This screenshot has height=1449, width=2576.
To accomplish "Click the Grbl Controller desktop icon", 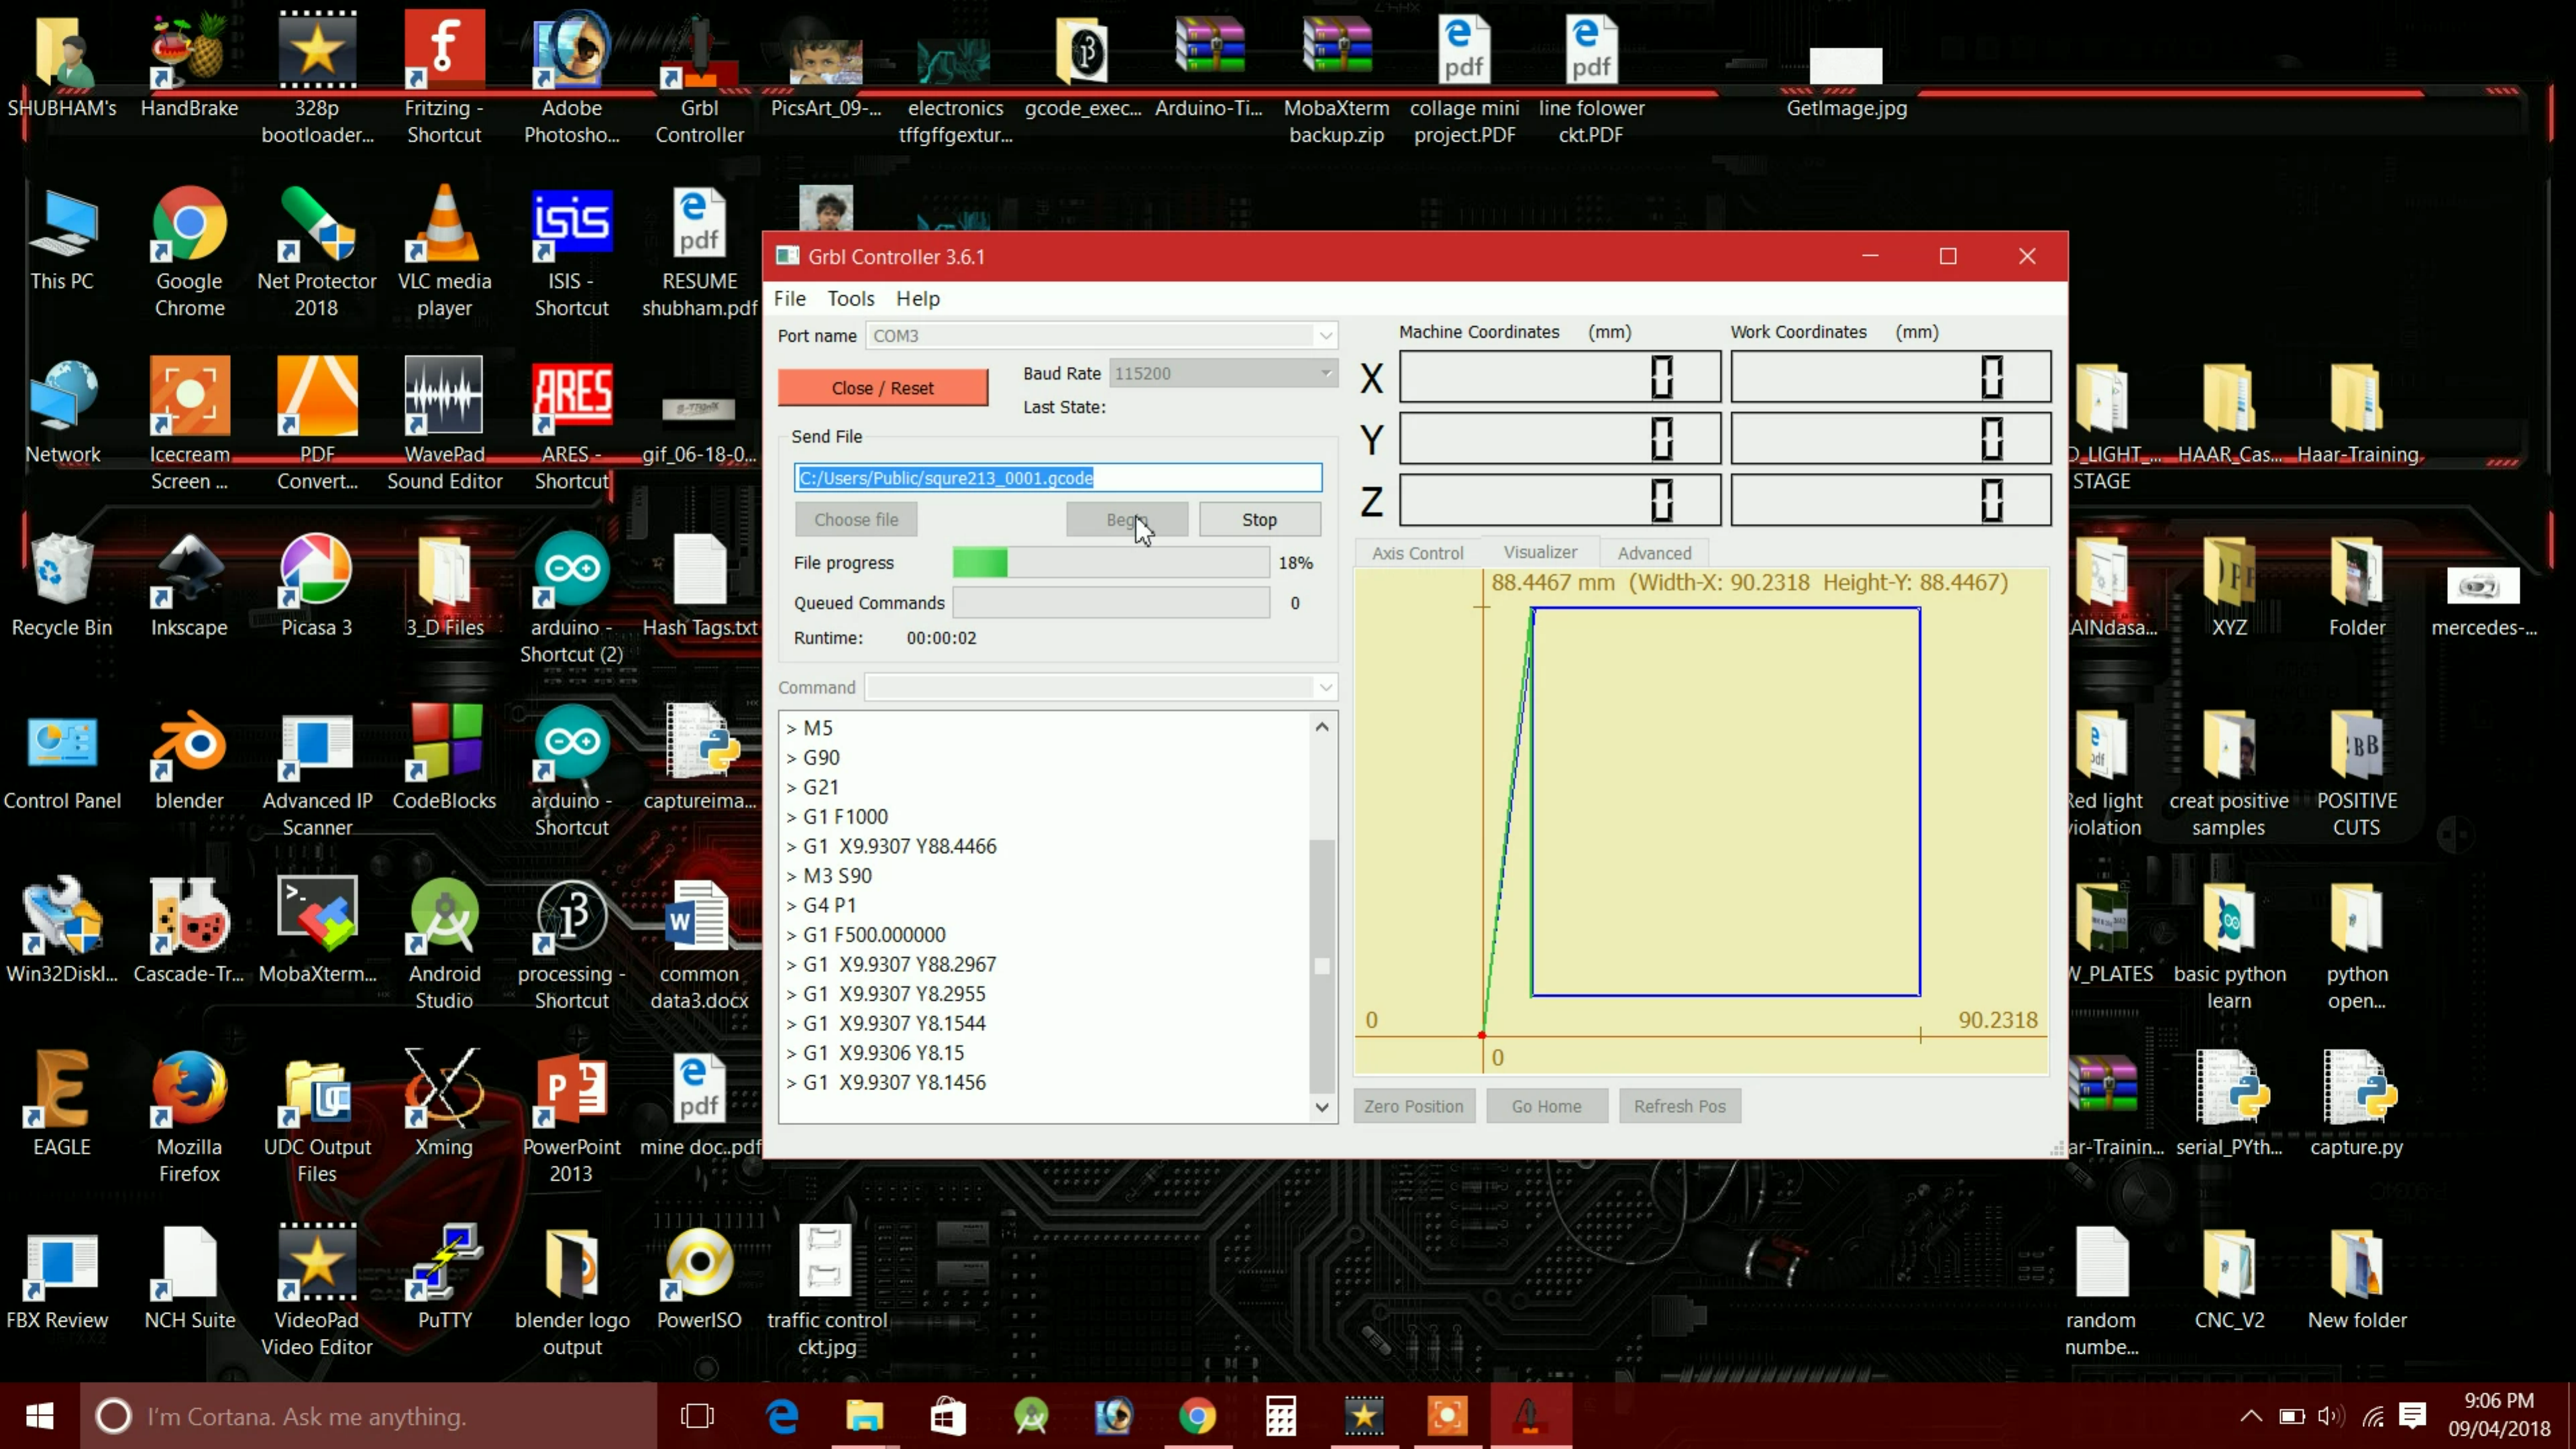I will pos(699,52).
